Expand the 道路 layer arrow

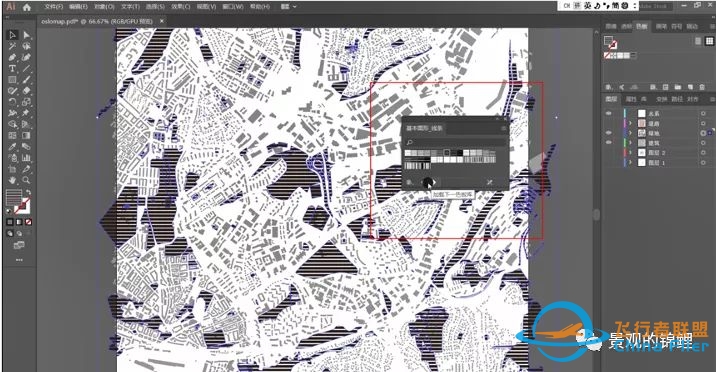(631, 123)
